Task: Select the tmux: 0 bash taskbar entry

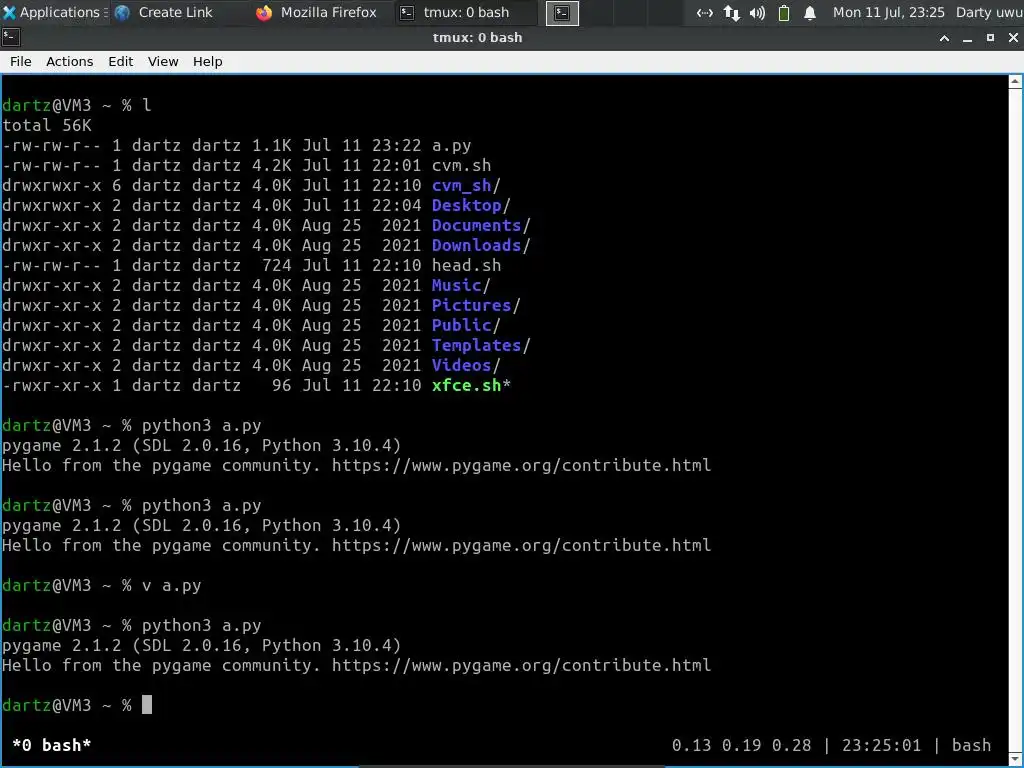Action: click(466, 12)
